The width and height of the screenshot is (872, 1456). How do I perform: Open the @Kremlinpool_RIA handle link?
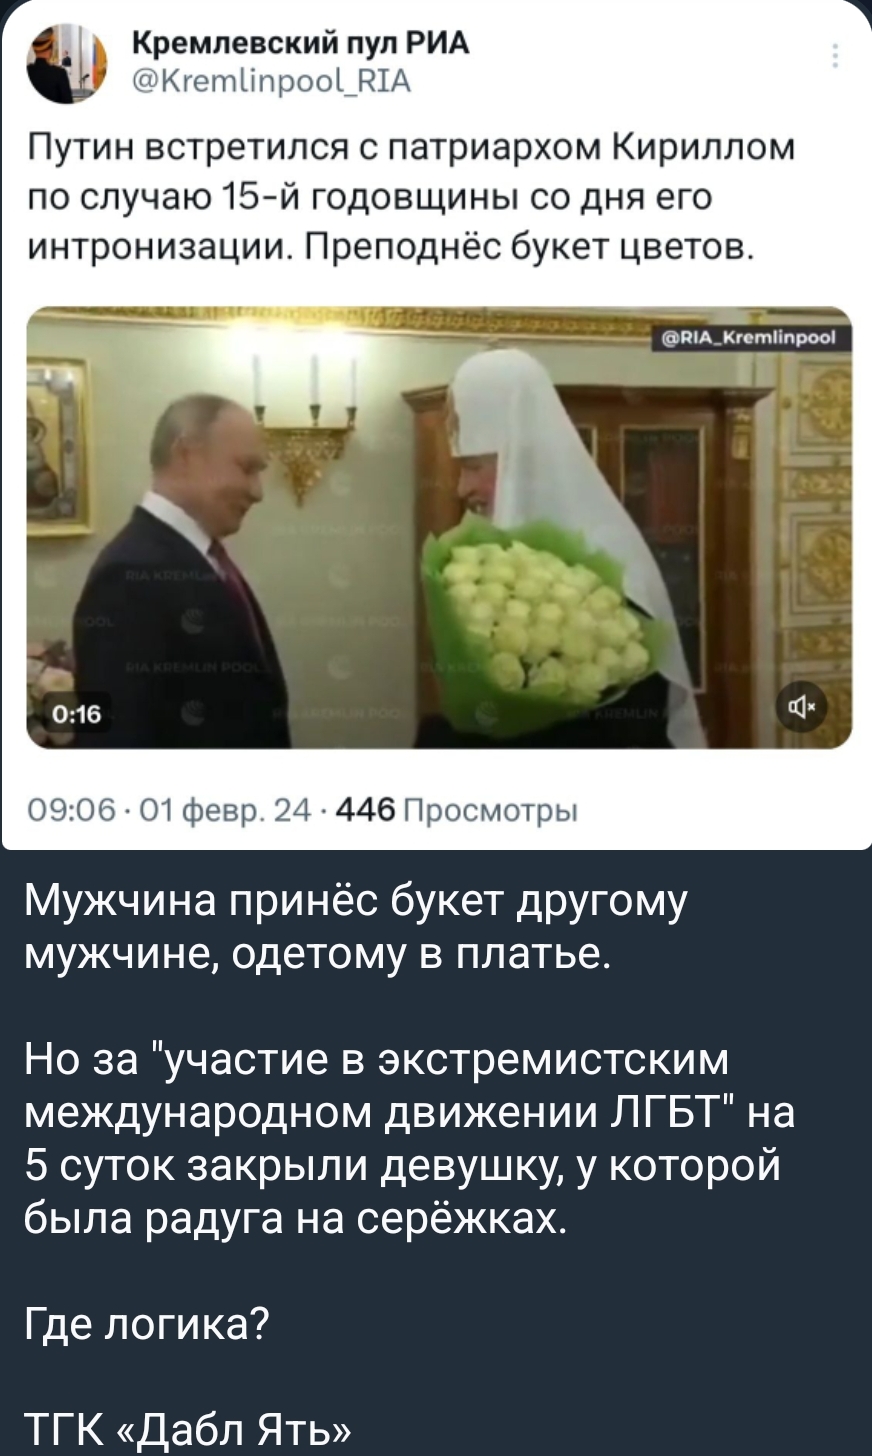coord(270,79)
